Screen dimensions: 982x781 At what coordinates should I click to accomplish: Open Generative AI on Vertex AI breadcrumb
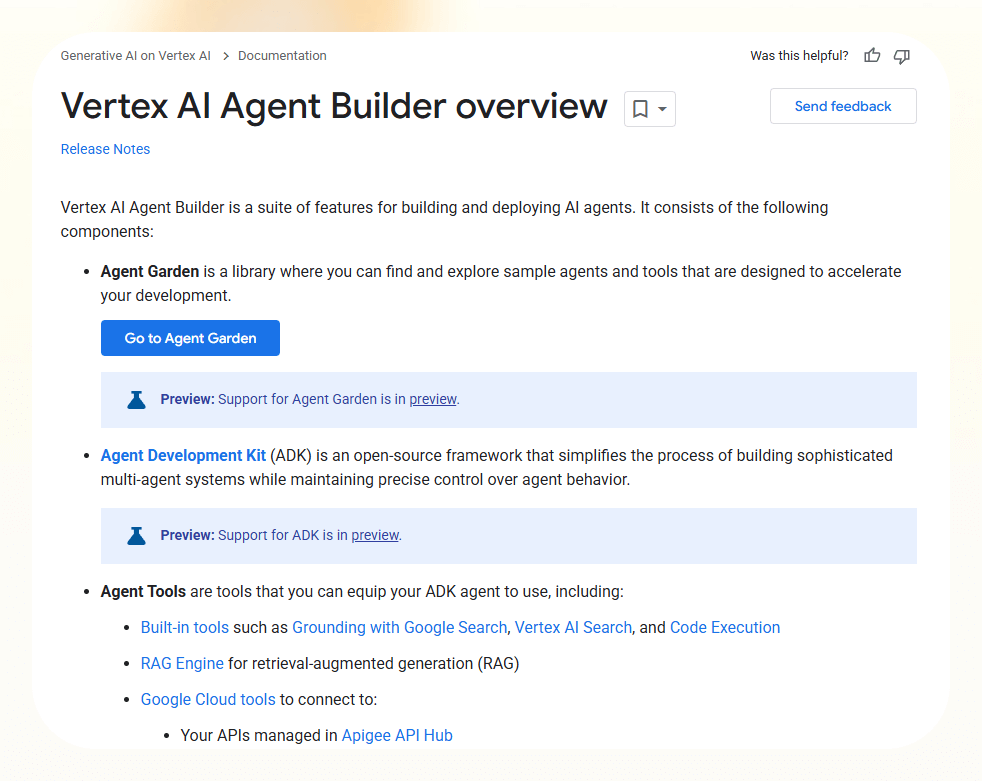pyautogui.click(x=135, y=56)
